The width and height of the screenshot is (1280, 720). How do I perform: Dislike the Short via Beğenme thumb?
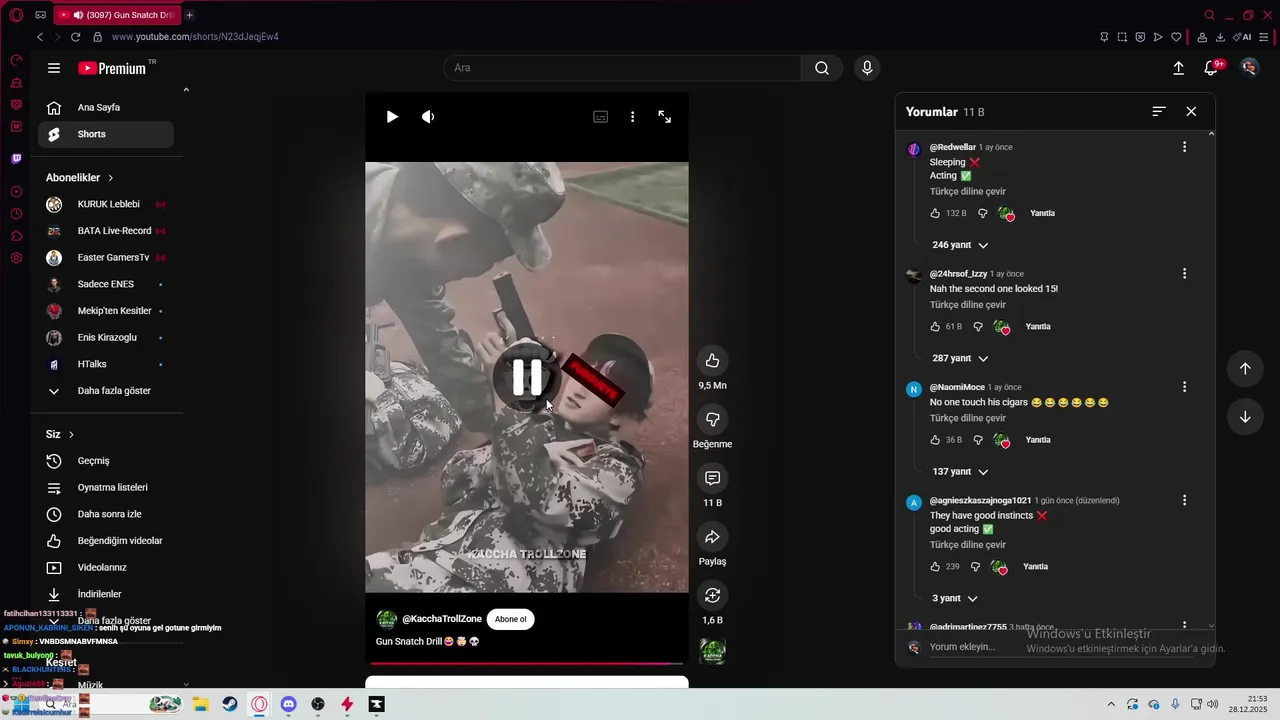point(712,419)
